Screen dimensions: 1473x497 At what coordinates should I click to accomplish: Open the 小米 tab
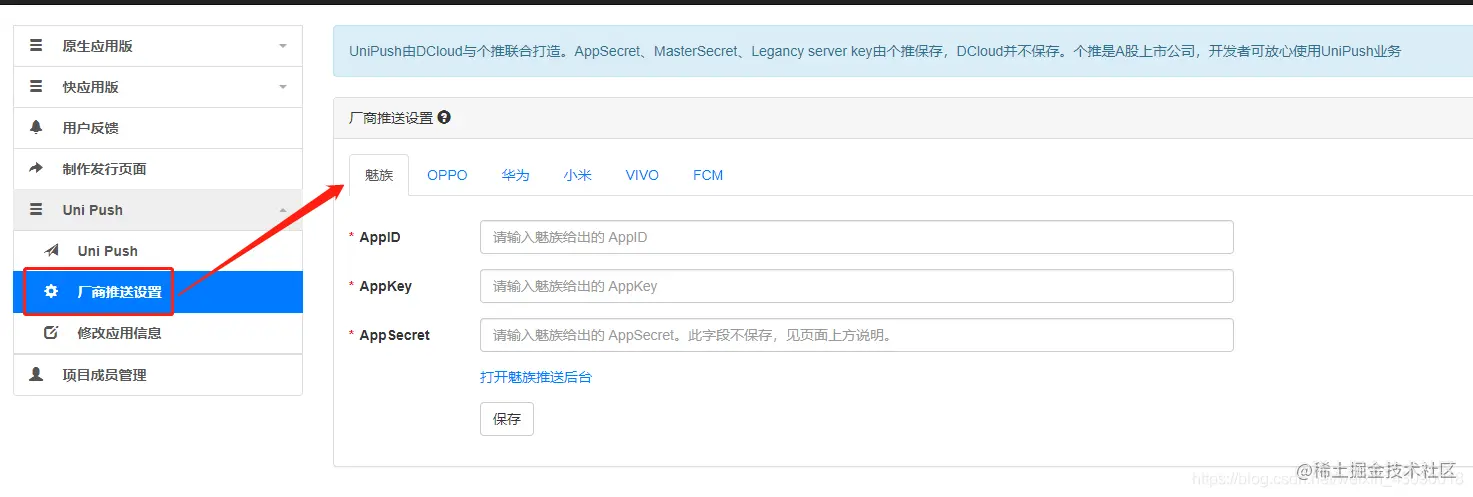(x=577, y=175)
